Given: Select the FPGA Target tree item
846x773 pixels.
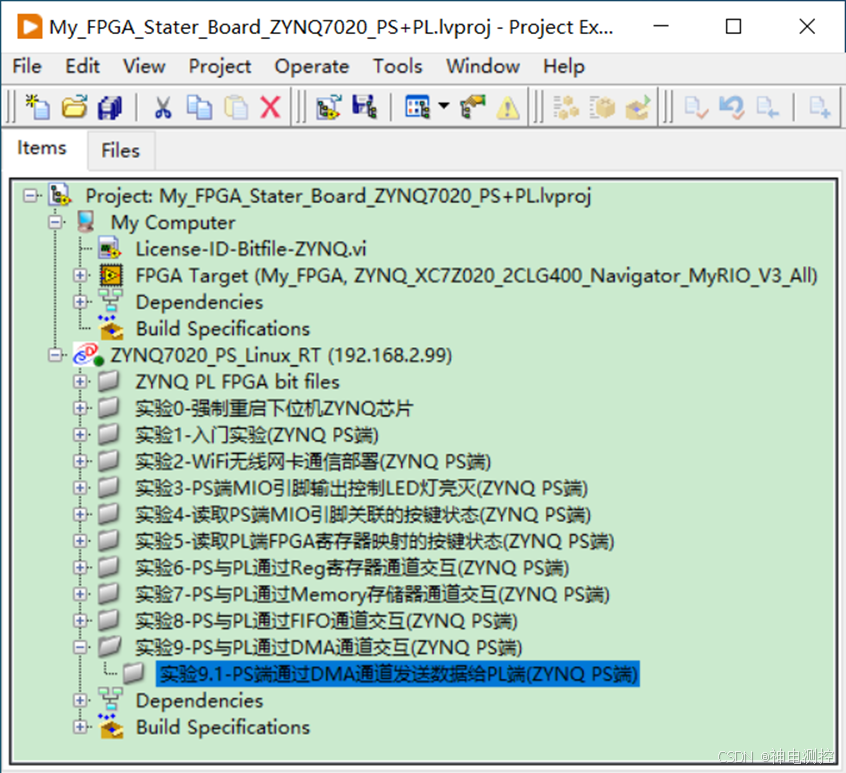Looking at the screenshot, I should click(476, 276).
